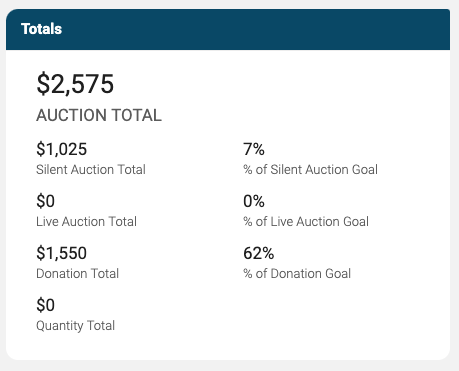Click the % of Donation Goal label
This screenshot has height=371, width=459.
click(x=297, y=273)
